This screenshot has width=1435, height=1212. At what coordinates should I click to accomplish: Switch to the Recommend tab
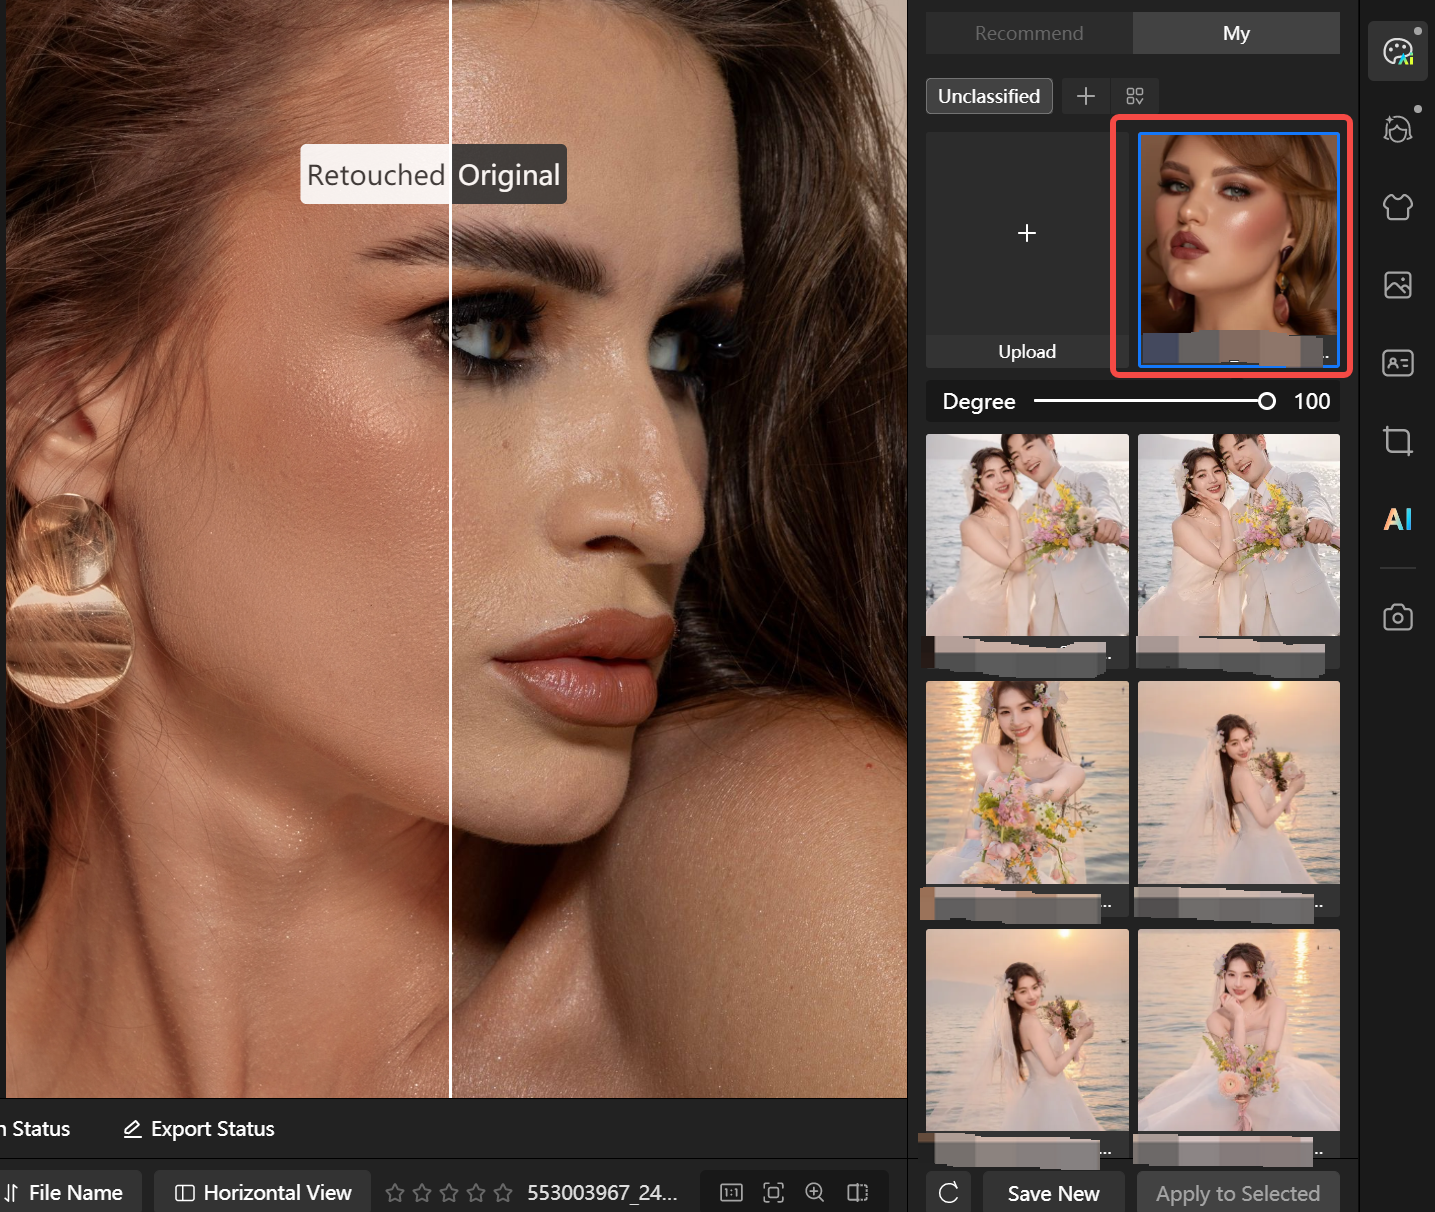1028,33
